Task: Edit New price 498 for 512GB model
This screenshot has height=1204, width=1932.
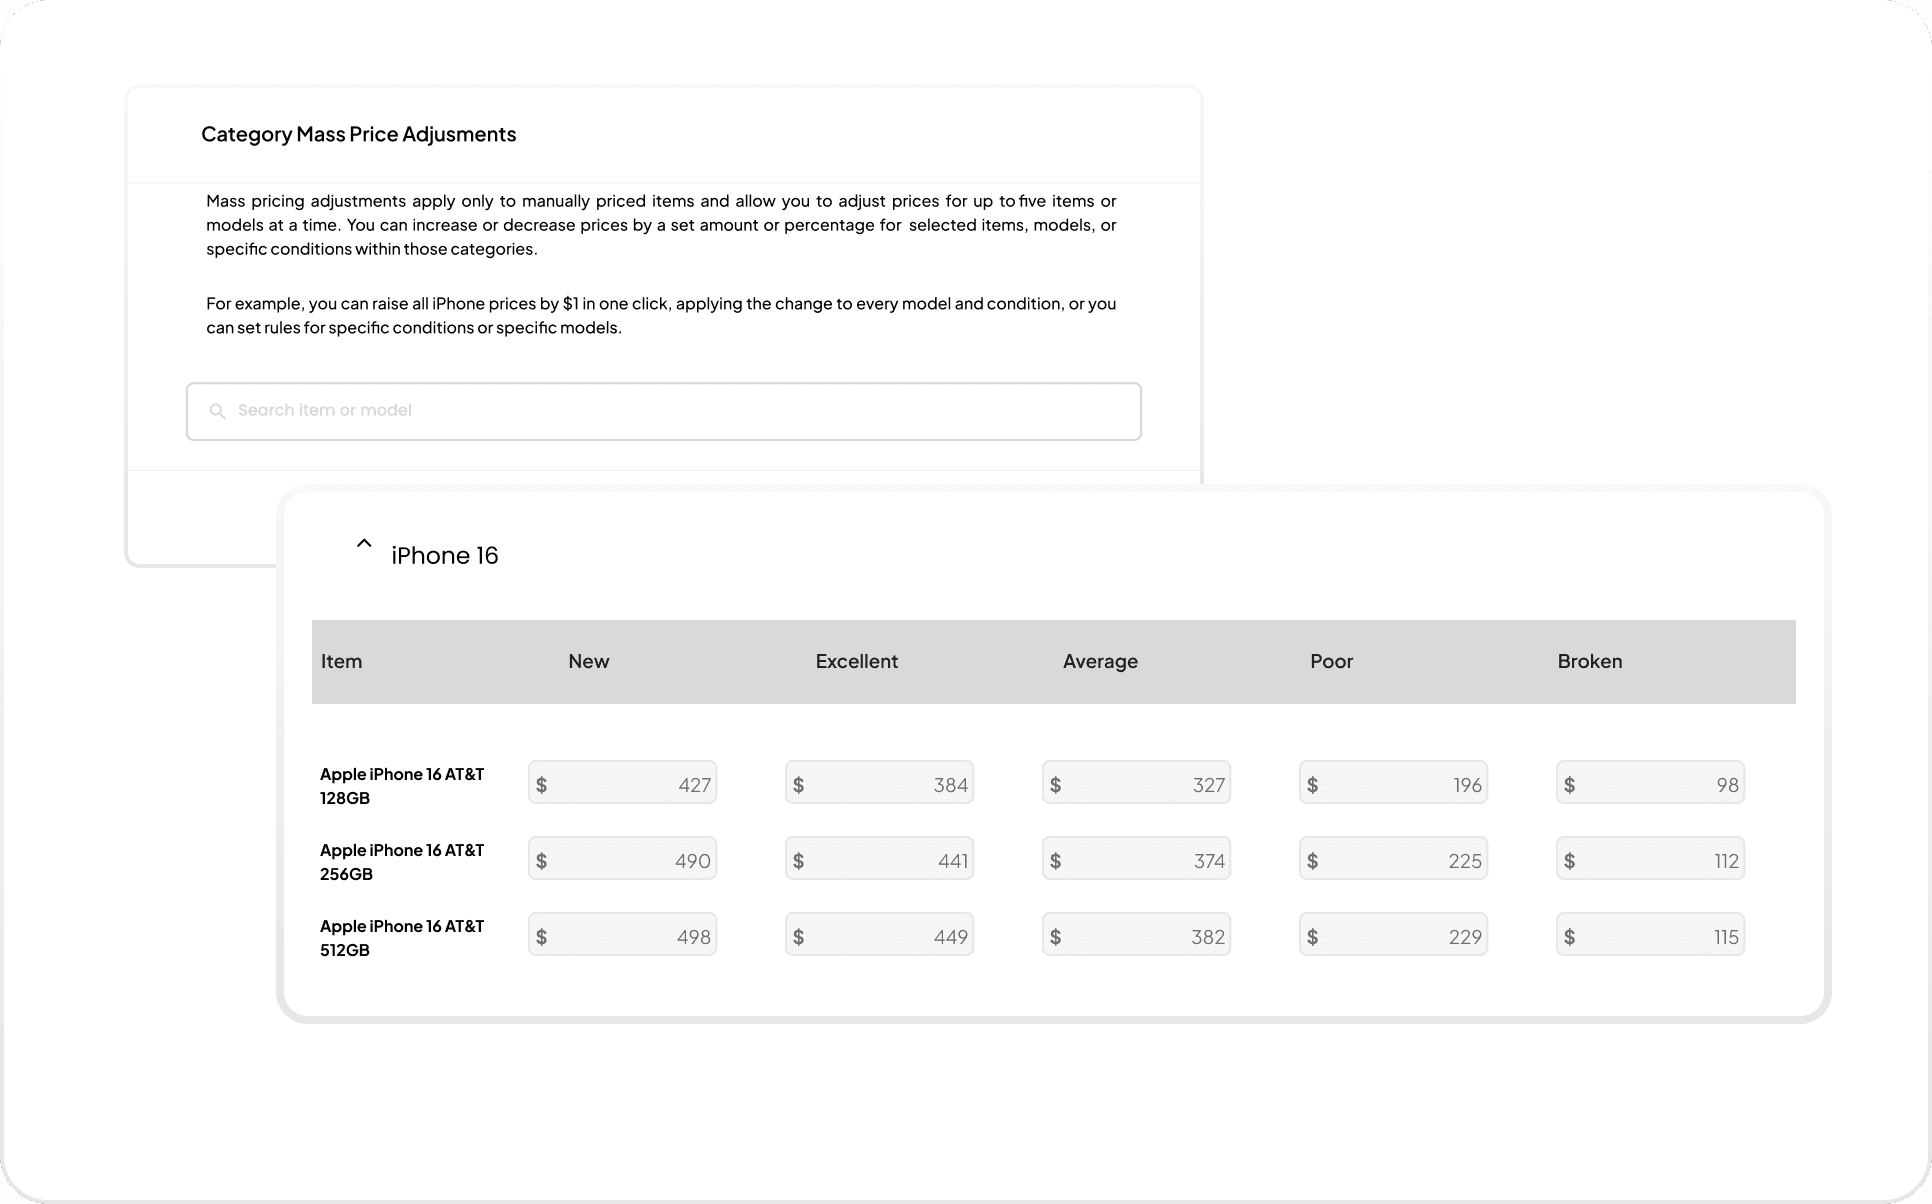Action: point(623,935)
